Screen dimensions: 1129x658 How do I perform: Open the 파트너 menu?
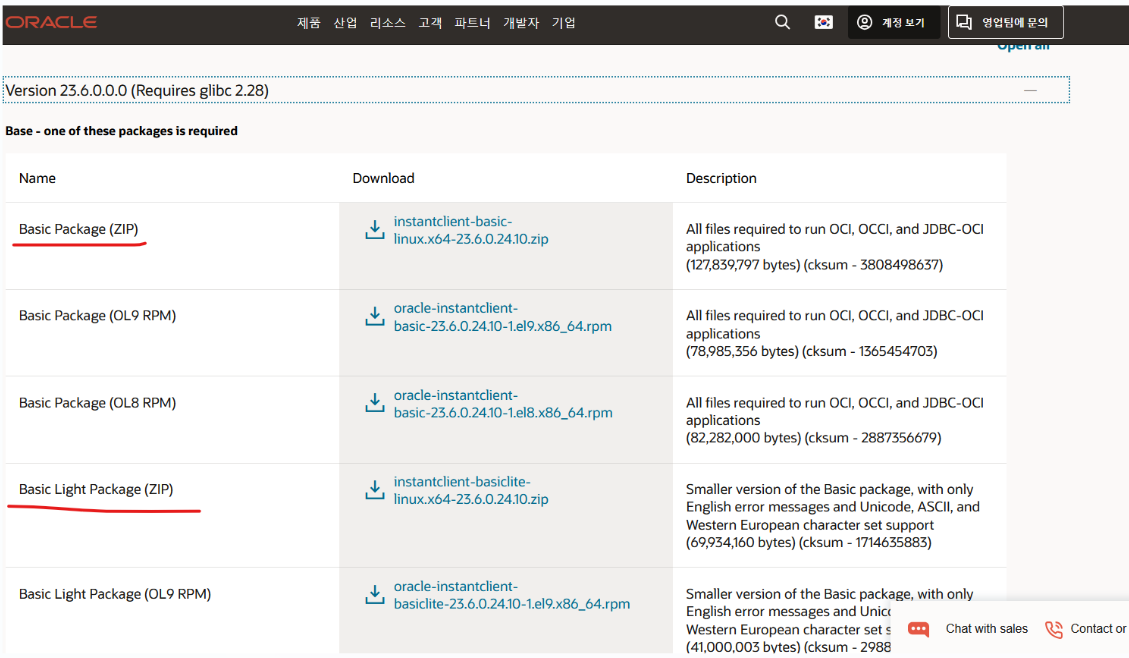click(472, 23)
